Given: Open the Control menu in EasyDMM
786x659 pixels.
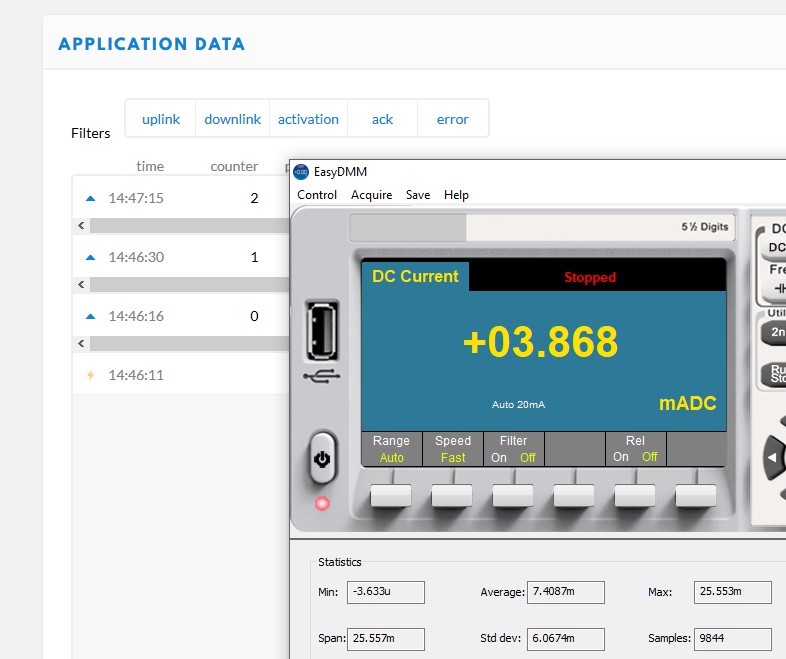Looking at the screenshot, I should tap(317, 195).
